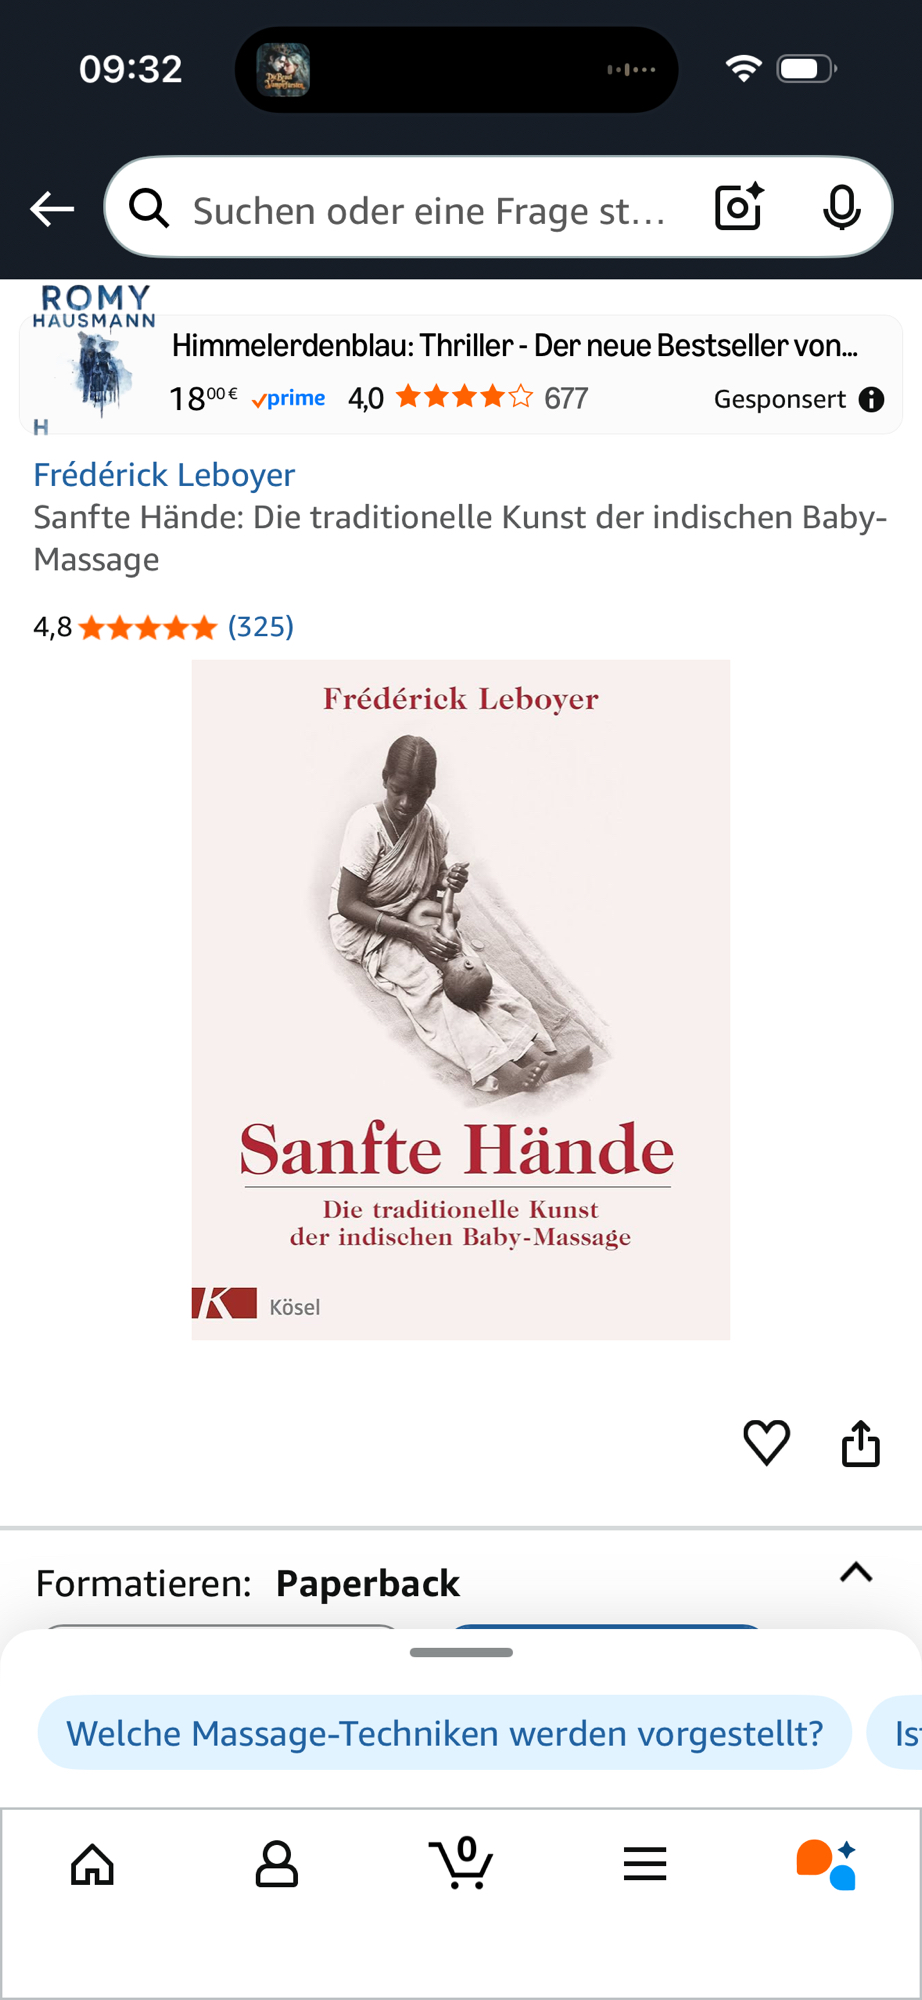Open the 325 reviews link
This screenshot has height=2000, width=922.
click(261, 627)
